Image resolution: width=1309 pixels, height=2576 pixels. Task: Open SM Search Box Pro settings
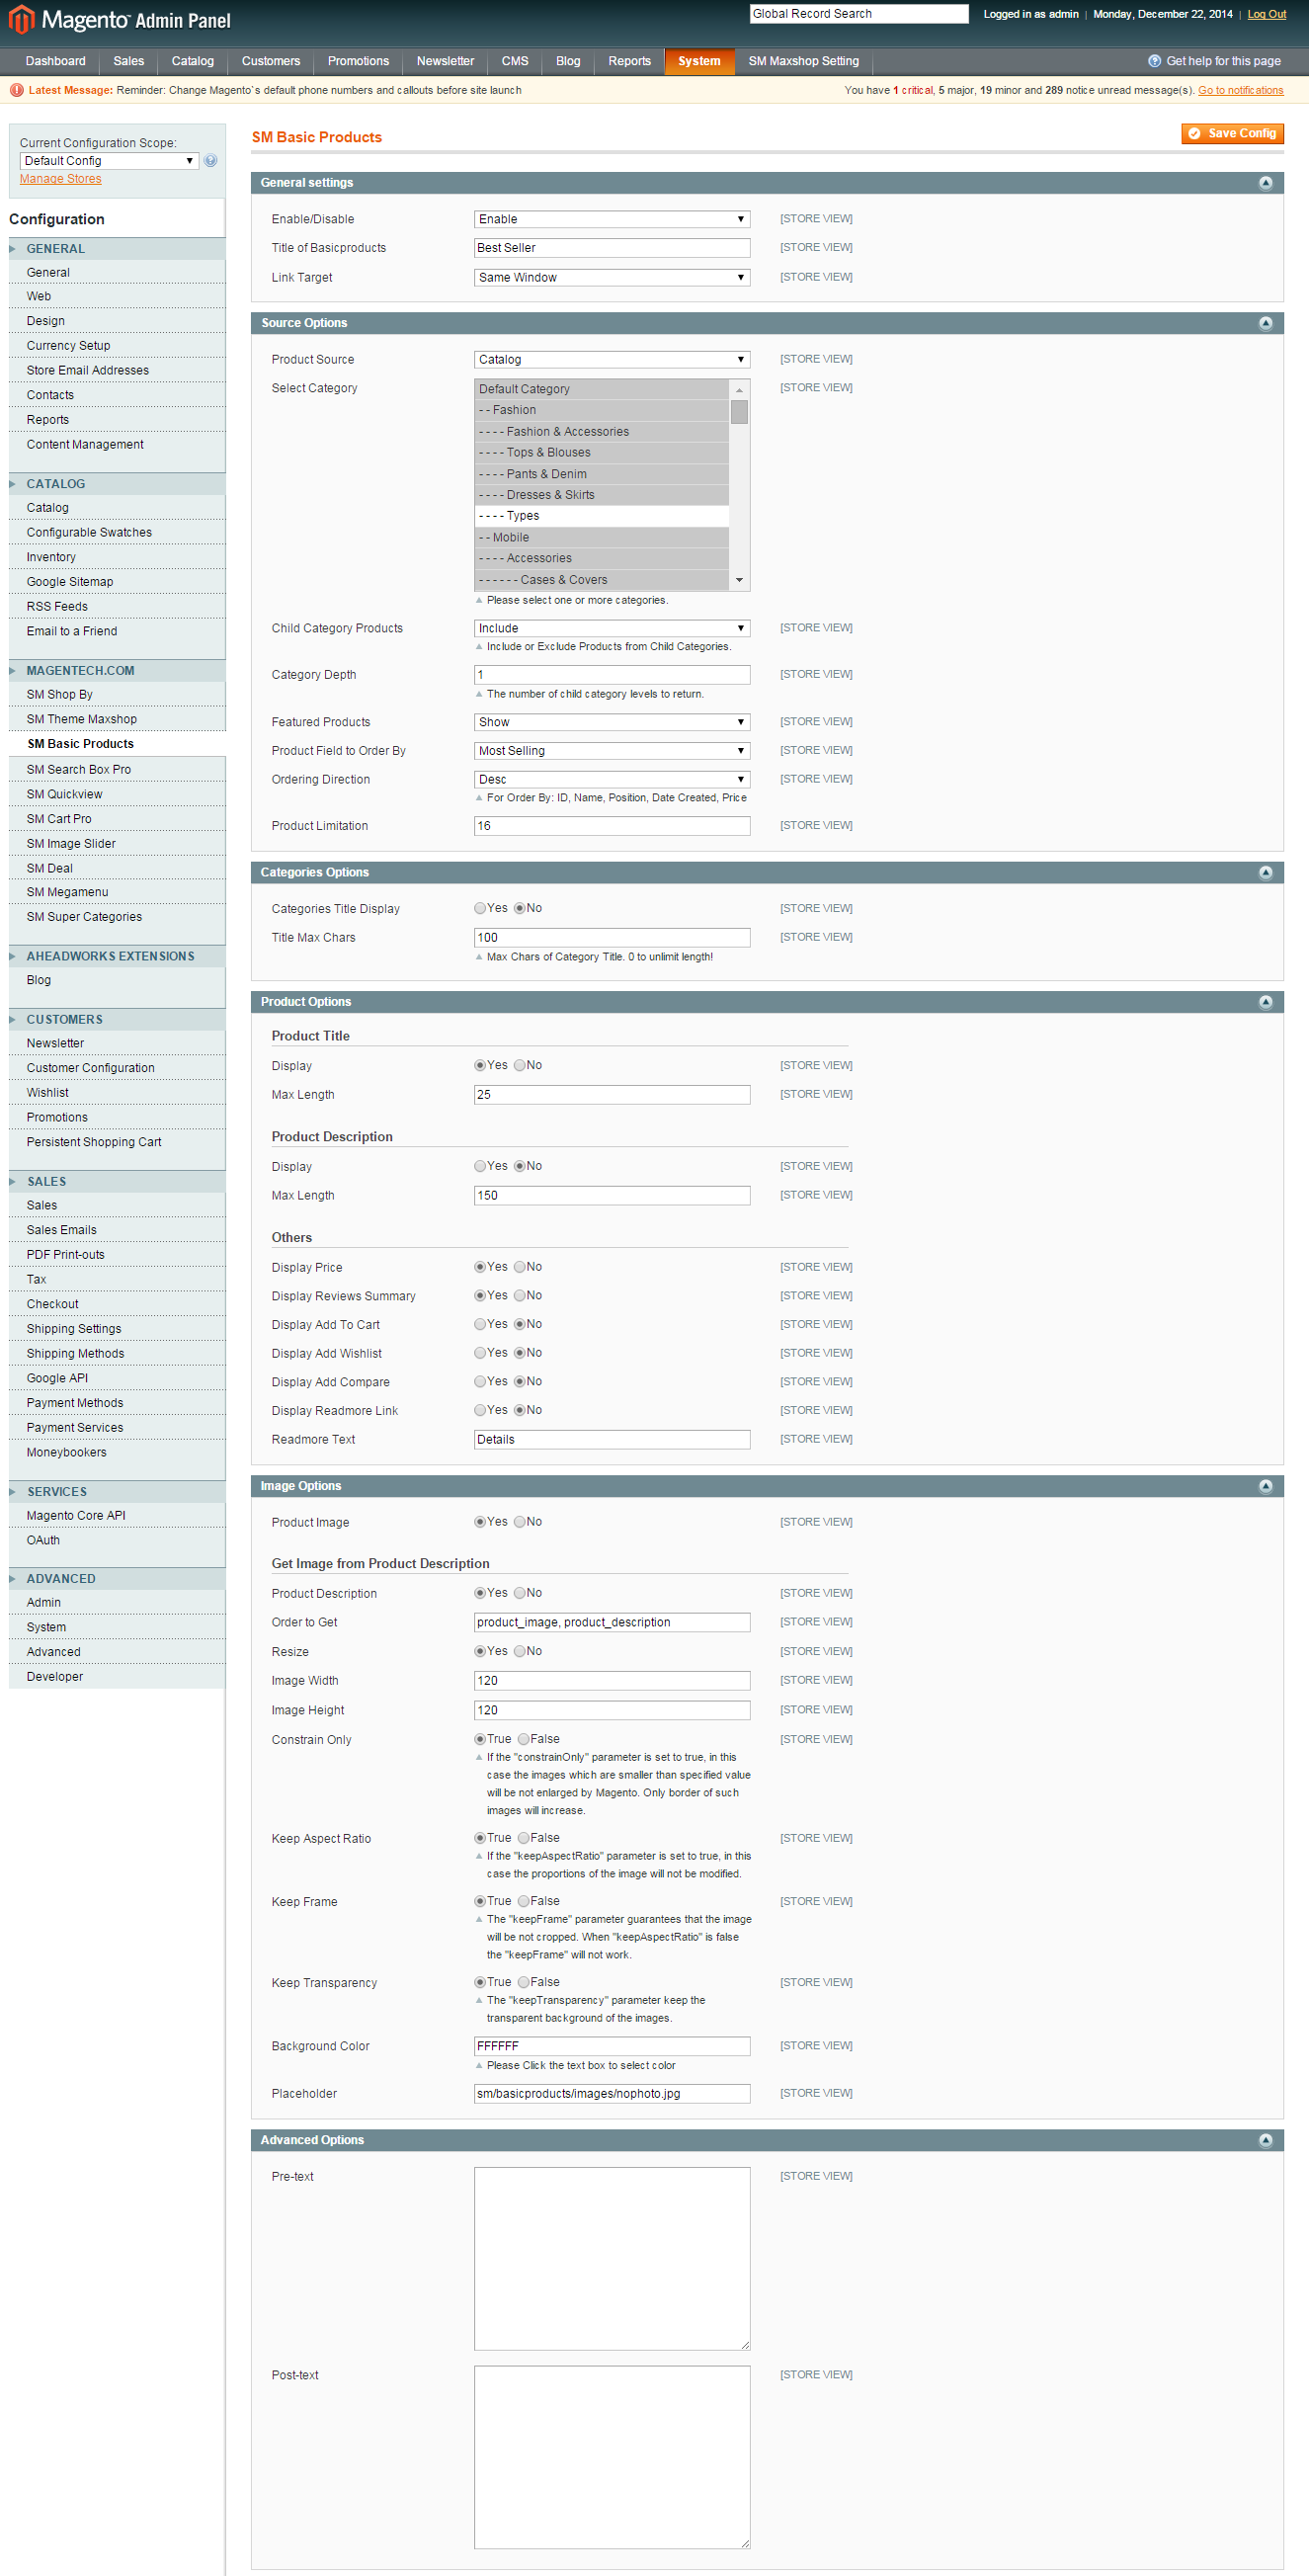point(79,769)
